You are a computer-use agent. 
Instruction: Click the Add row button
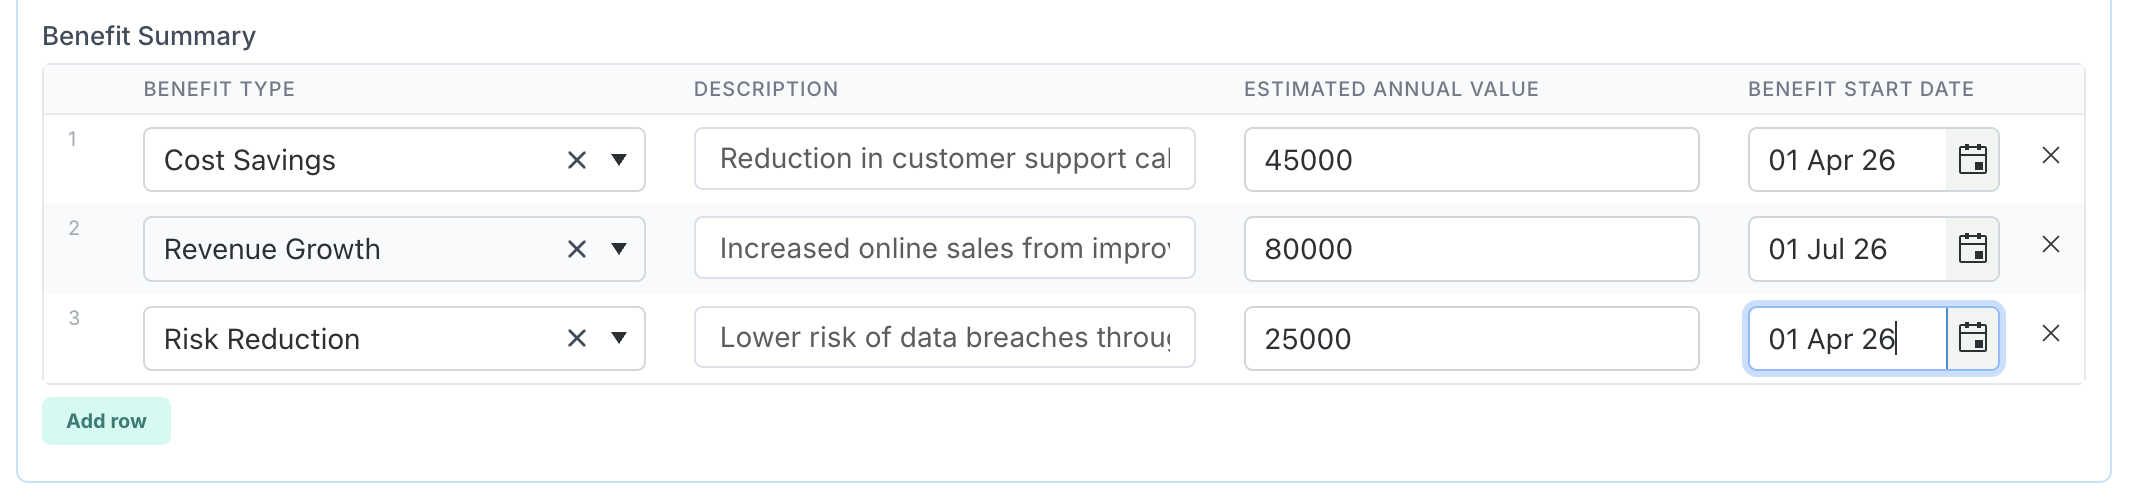106,421
